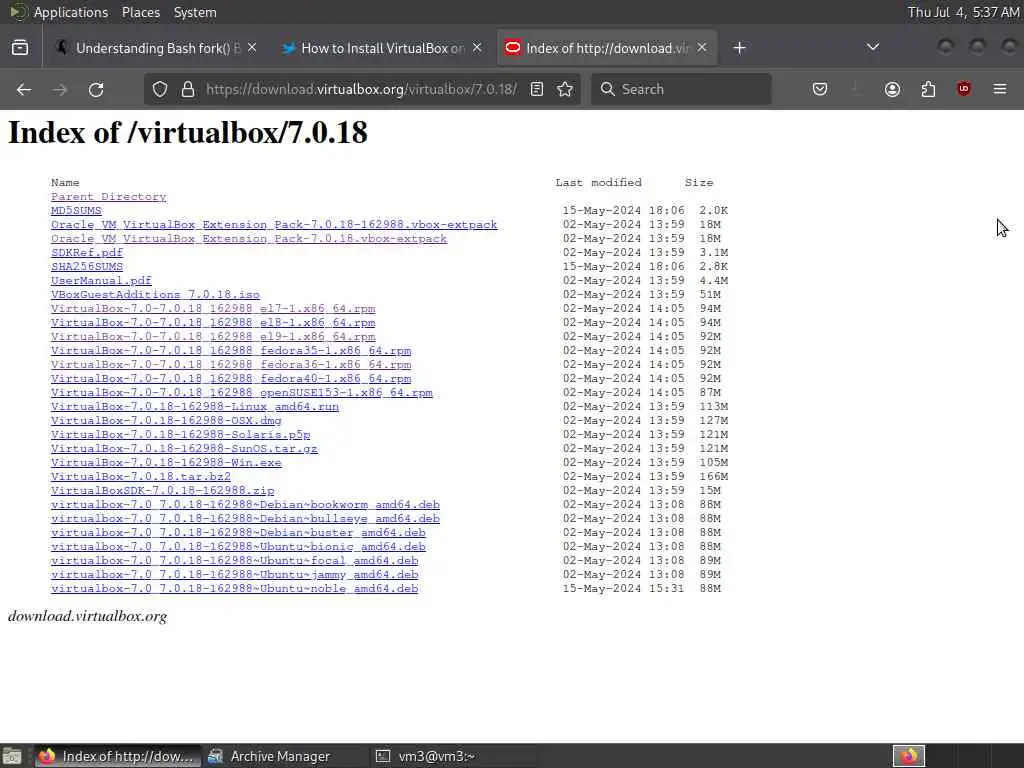The image size is (1024, 768).
Task: Open the System menu in the top panel
Action: tap(195, 12)
